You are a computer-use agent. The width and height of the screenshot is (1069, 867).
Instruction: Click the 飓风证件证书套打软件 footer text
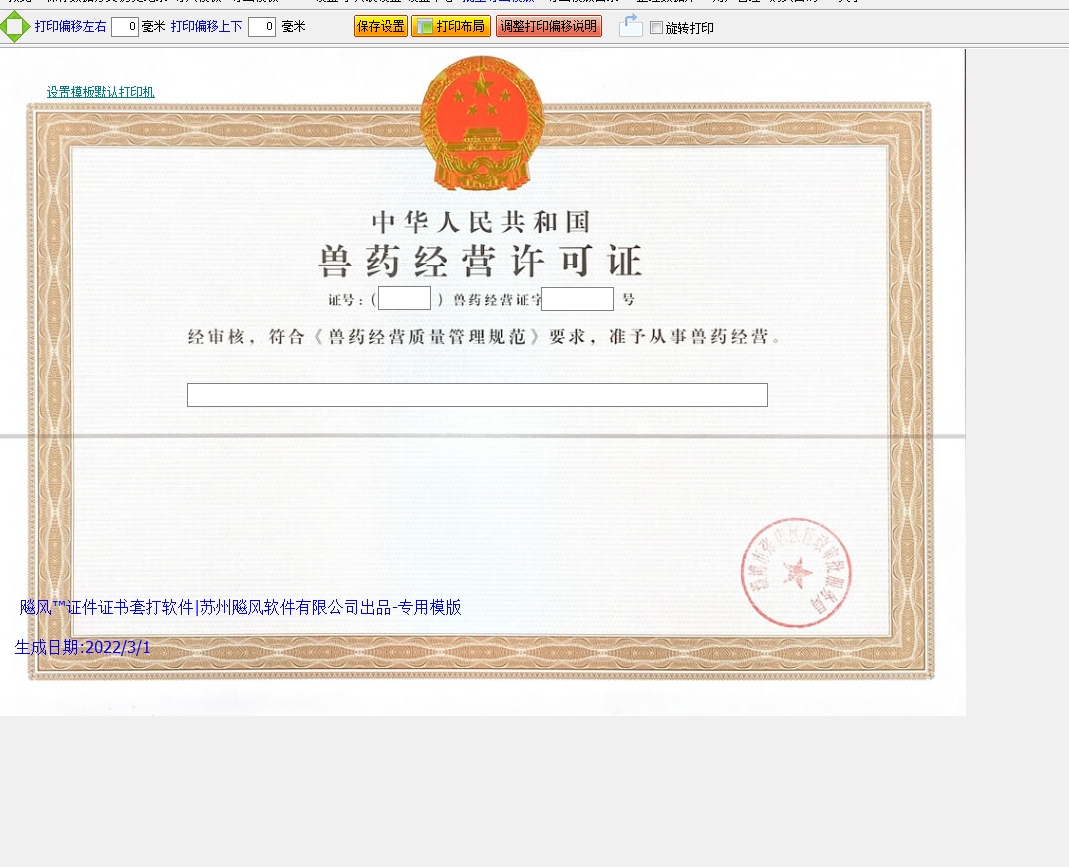pyautogui.click(x=240, y=607)
